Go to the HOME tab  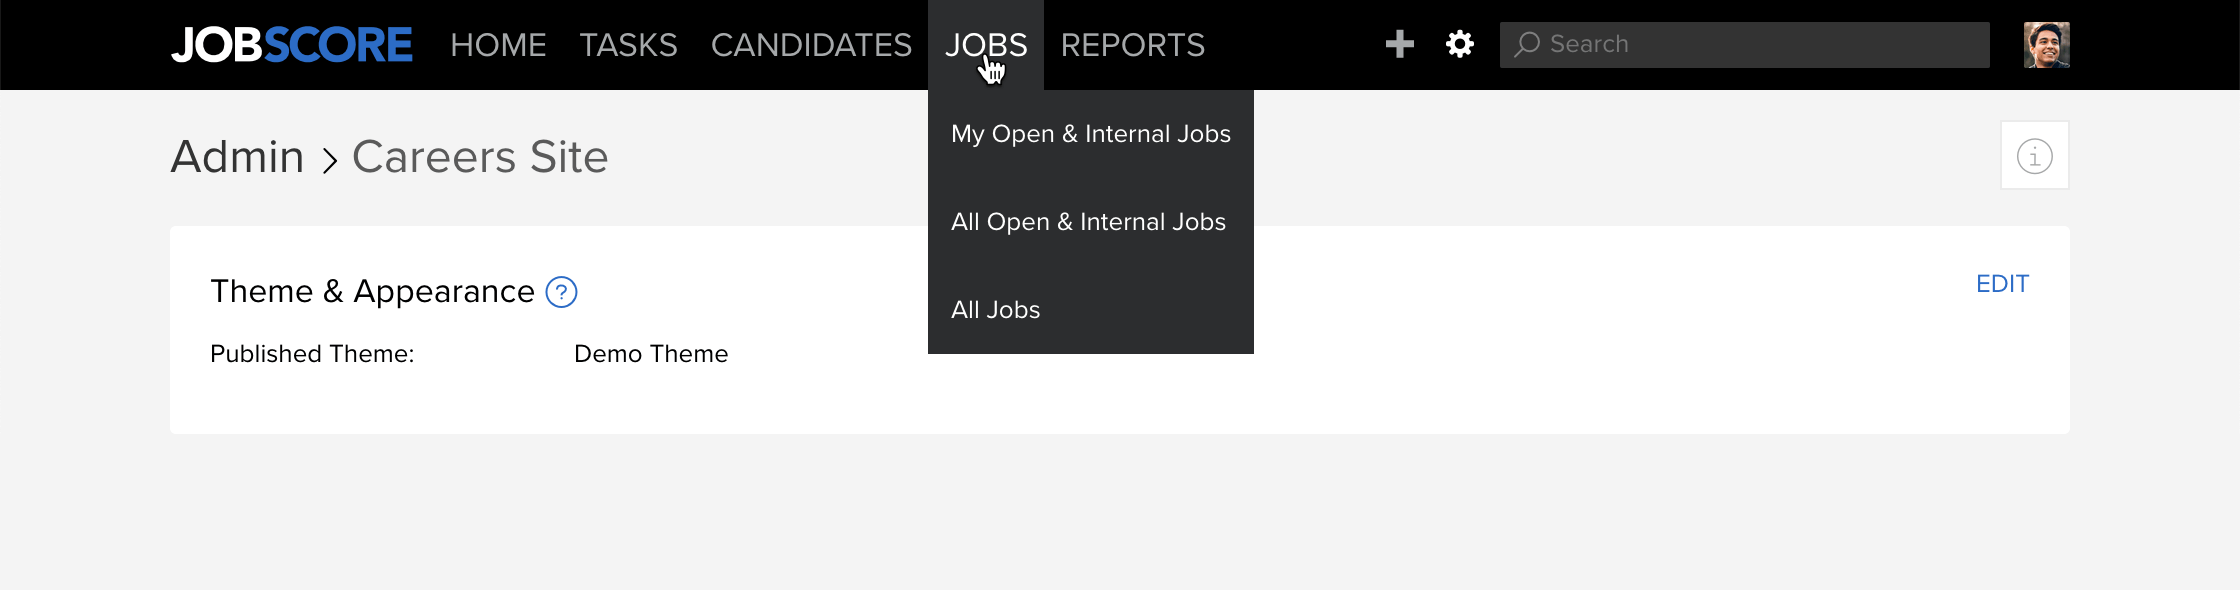(x=498, y=45)
